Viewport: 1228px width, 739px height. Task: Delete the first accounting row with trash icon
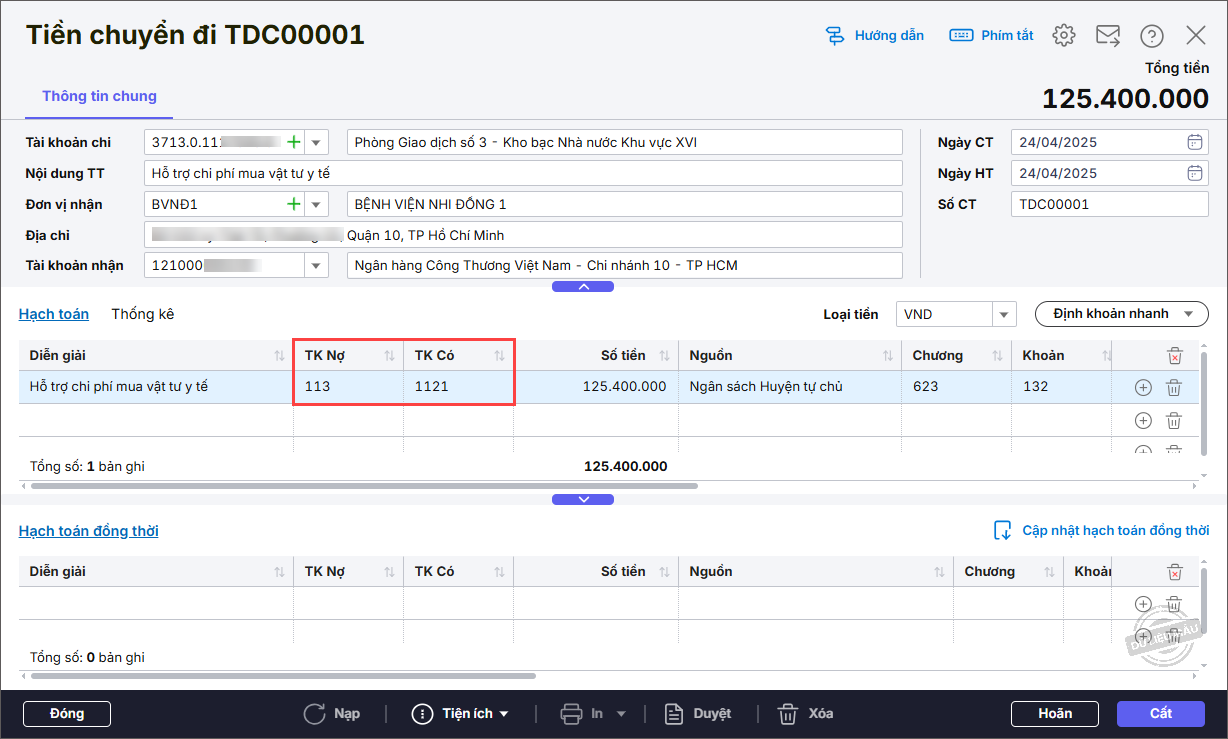pos(1174,388)
